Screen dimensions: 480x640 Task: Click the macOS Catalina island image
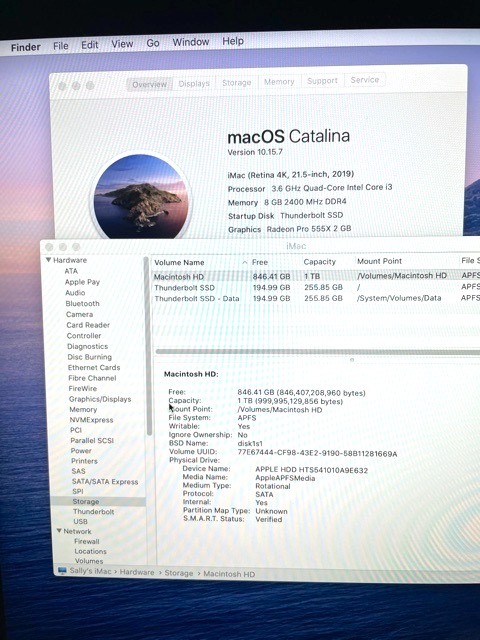[x=141, y=196]
